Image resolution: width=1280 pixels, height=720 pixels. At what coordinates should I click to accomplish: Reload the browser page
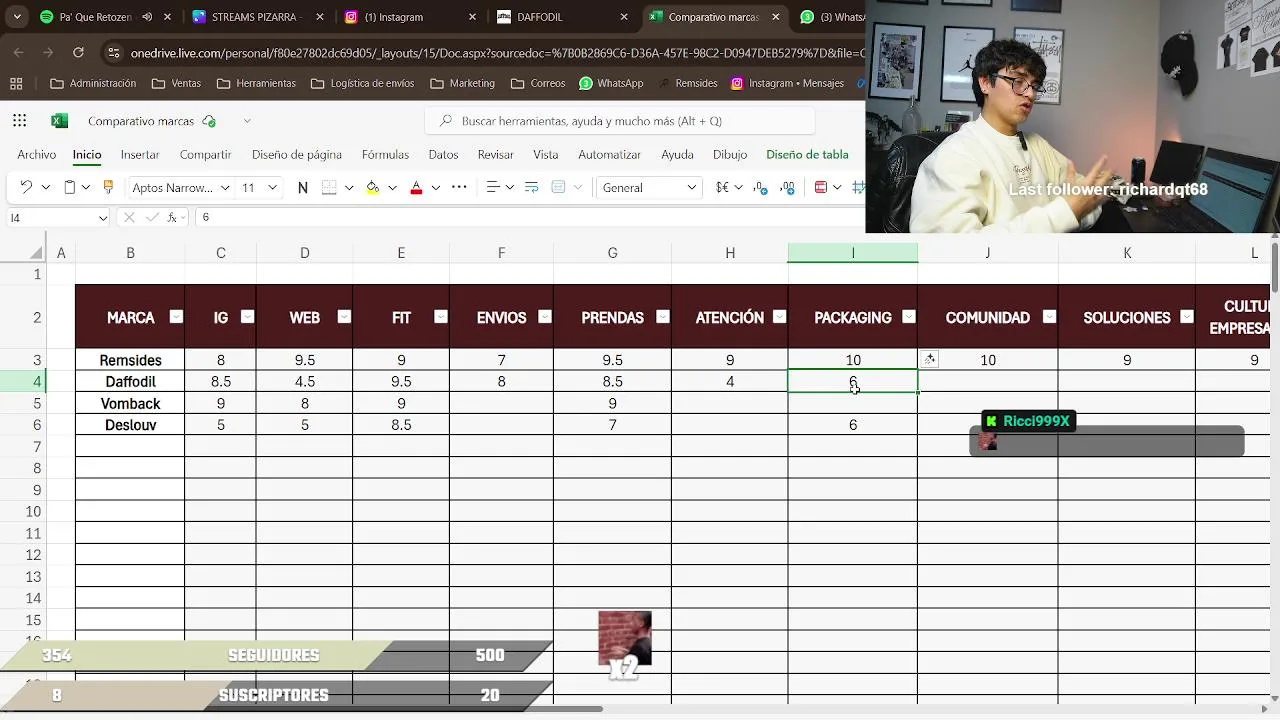[x=78, y=52]
